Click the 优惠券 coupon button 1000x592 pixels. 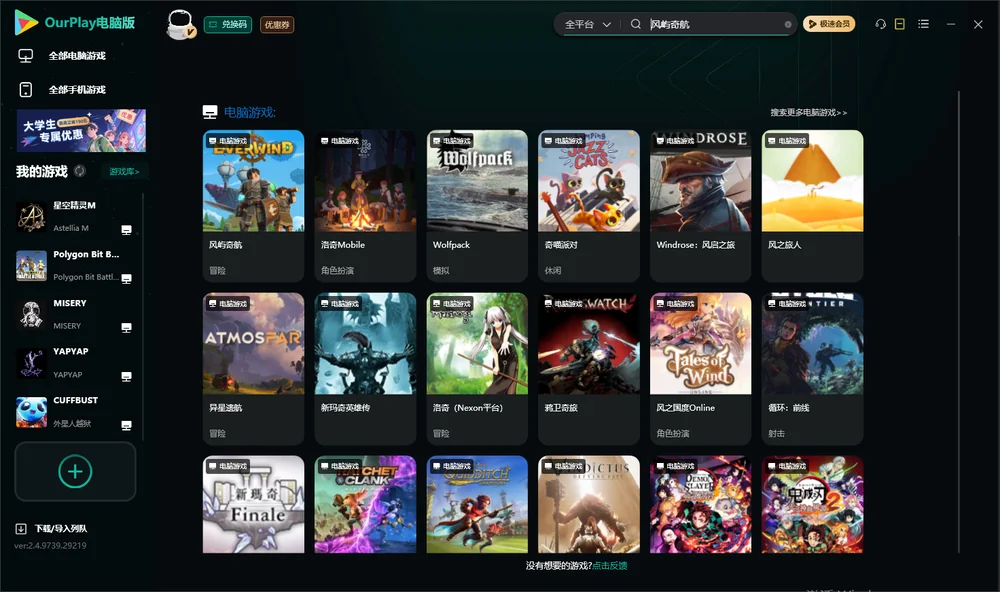[277, 24]
